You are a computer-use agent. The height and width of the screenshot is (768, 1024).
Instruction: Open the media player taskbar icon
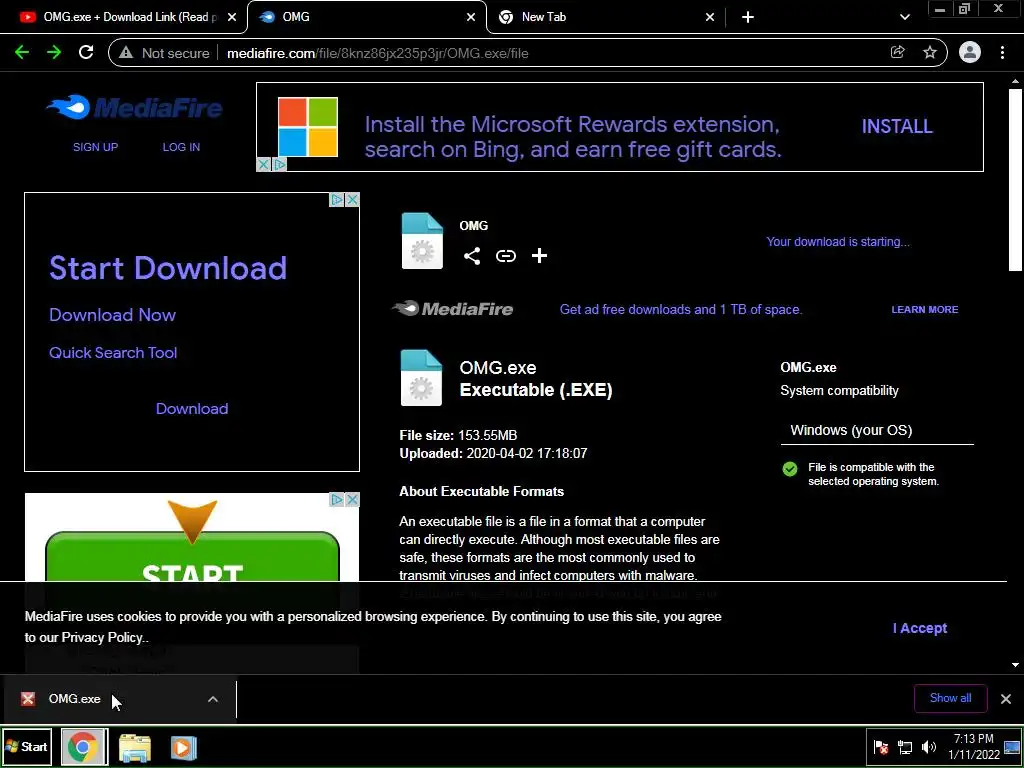pos(184,747)
